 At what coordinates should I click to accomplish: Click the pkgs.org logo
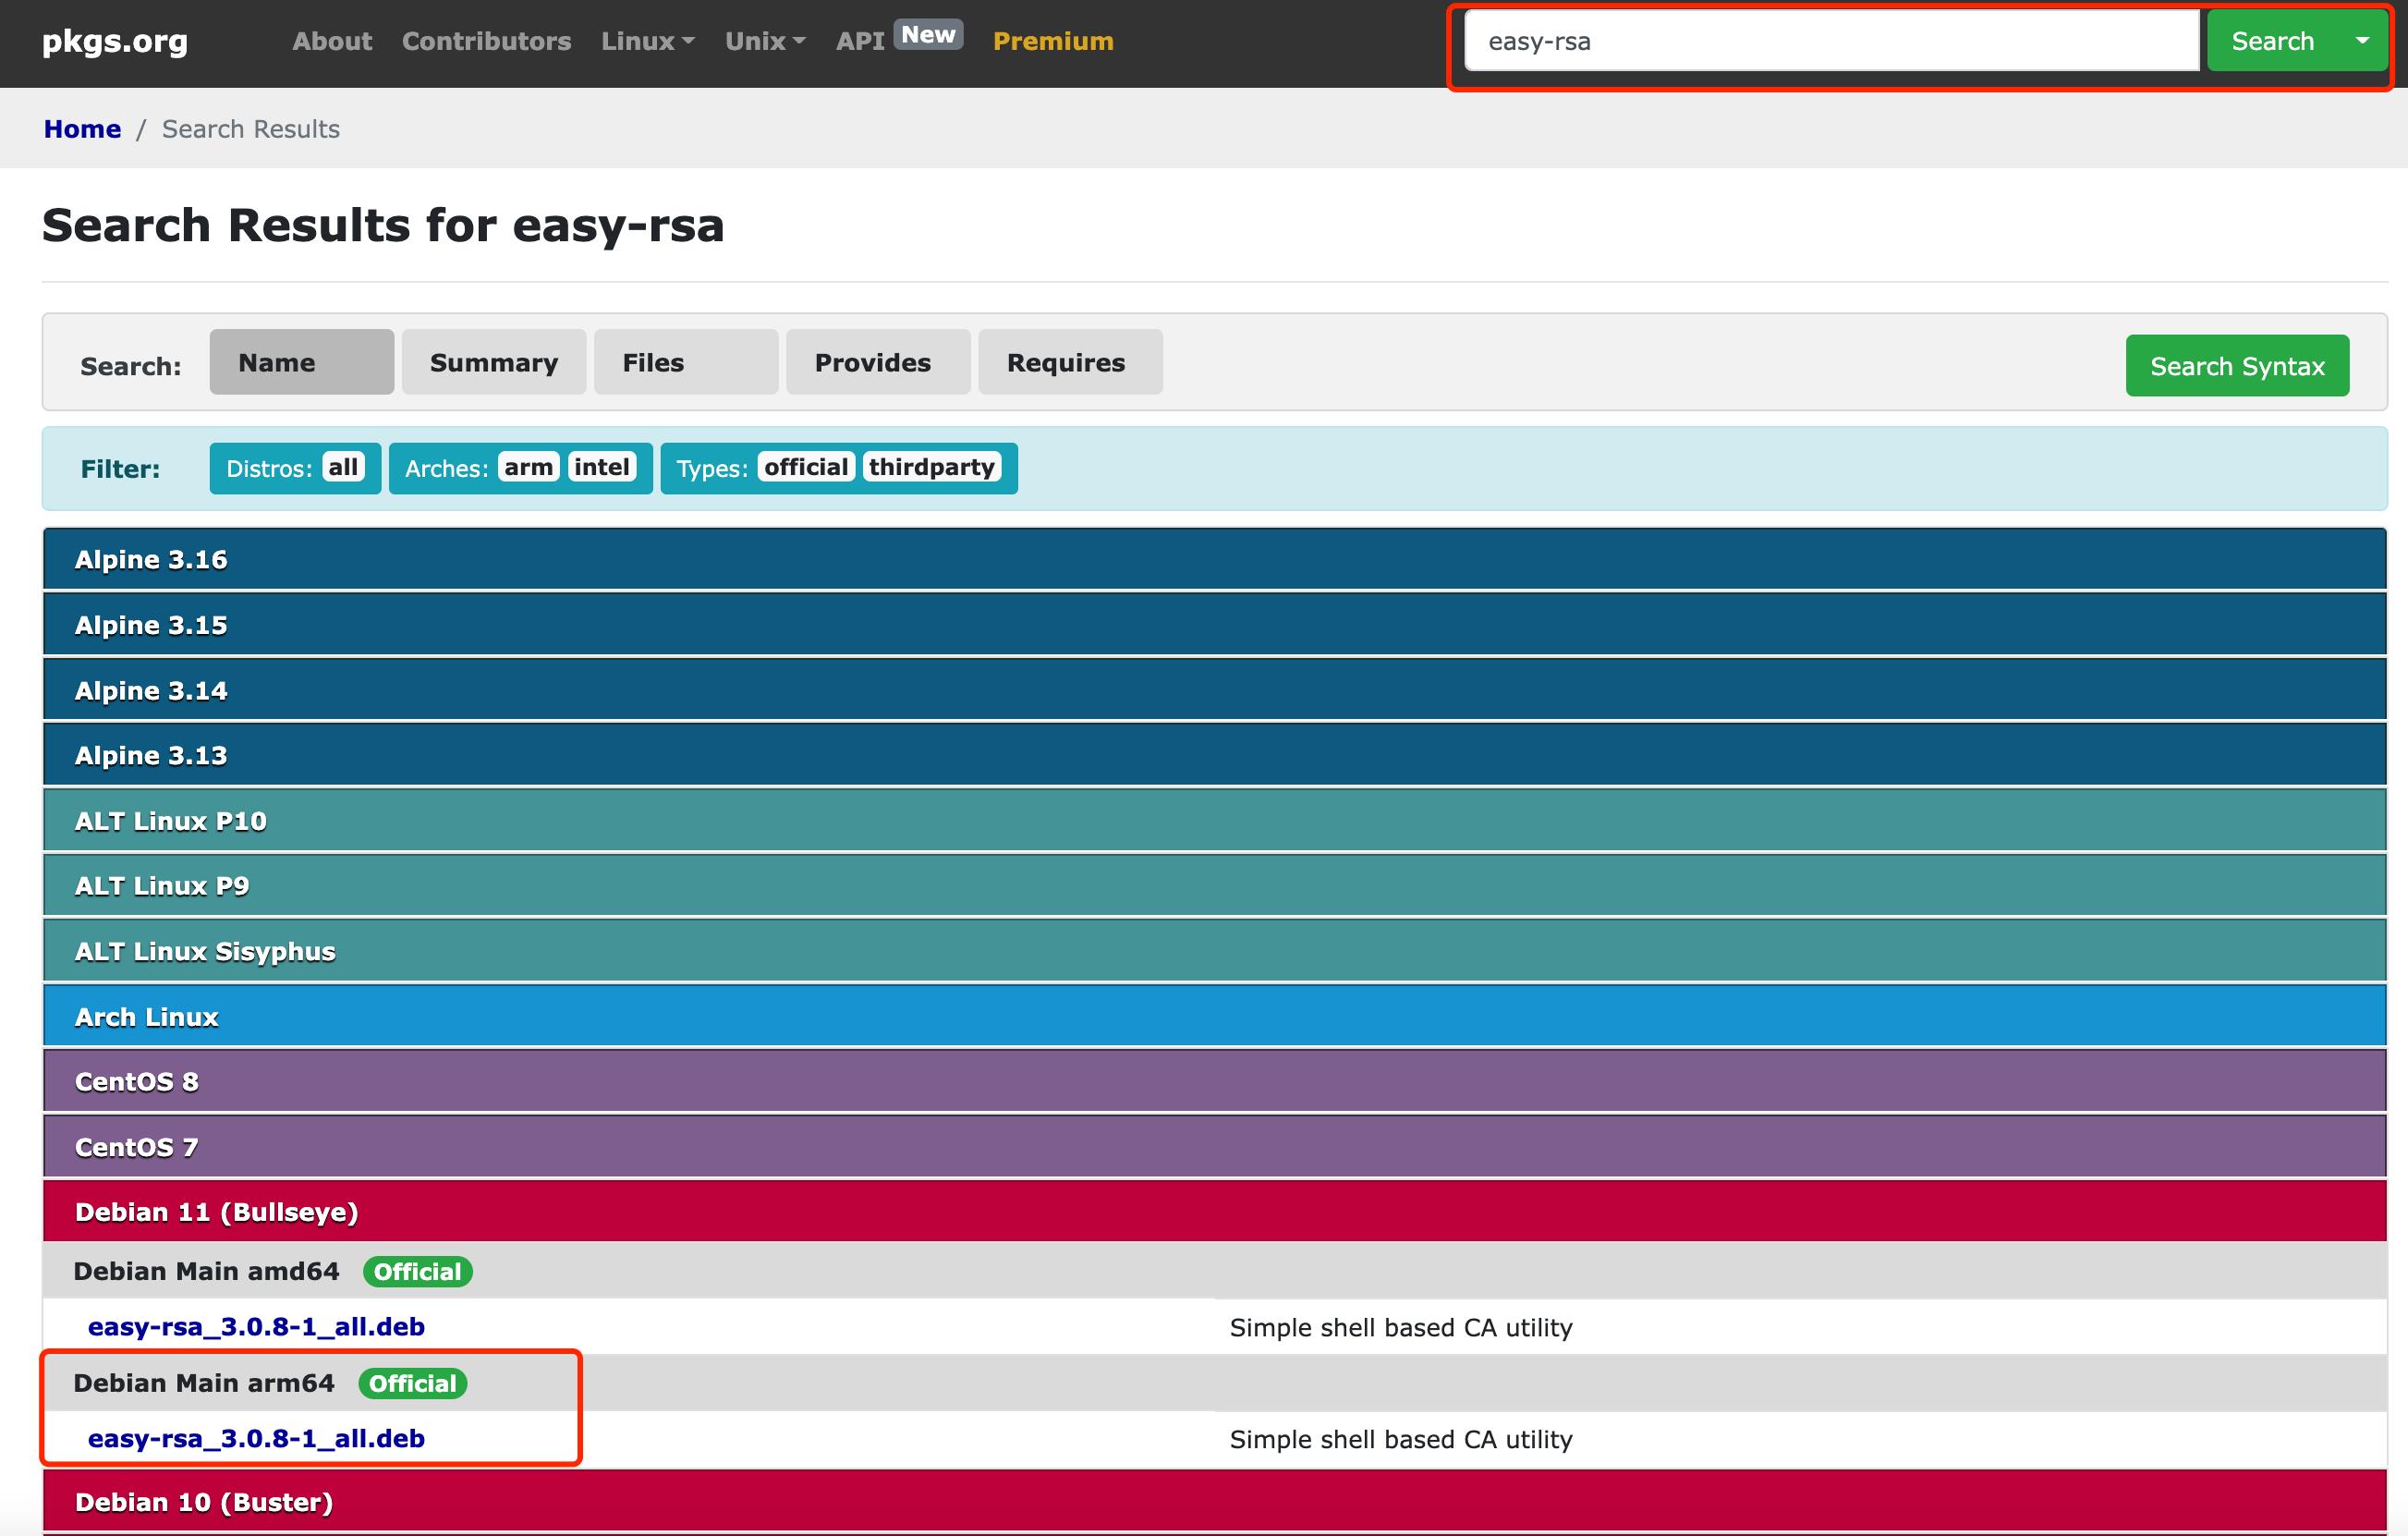pyautogui.click(x=115, y=41)
